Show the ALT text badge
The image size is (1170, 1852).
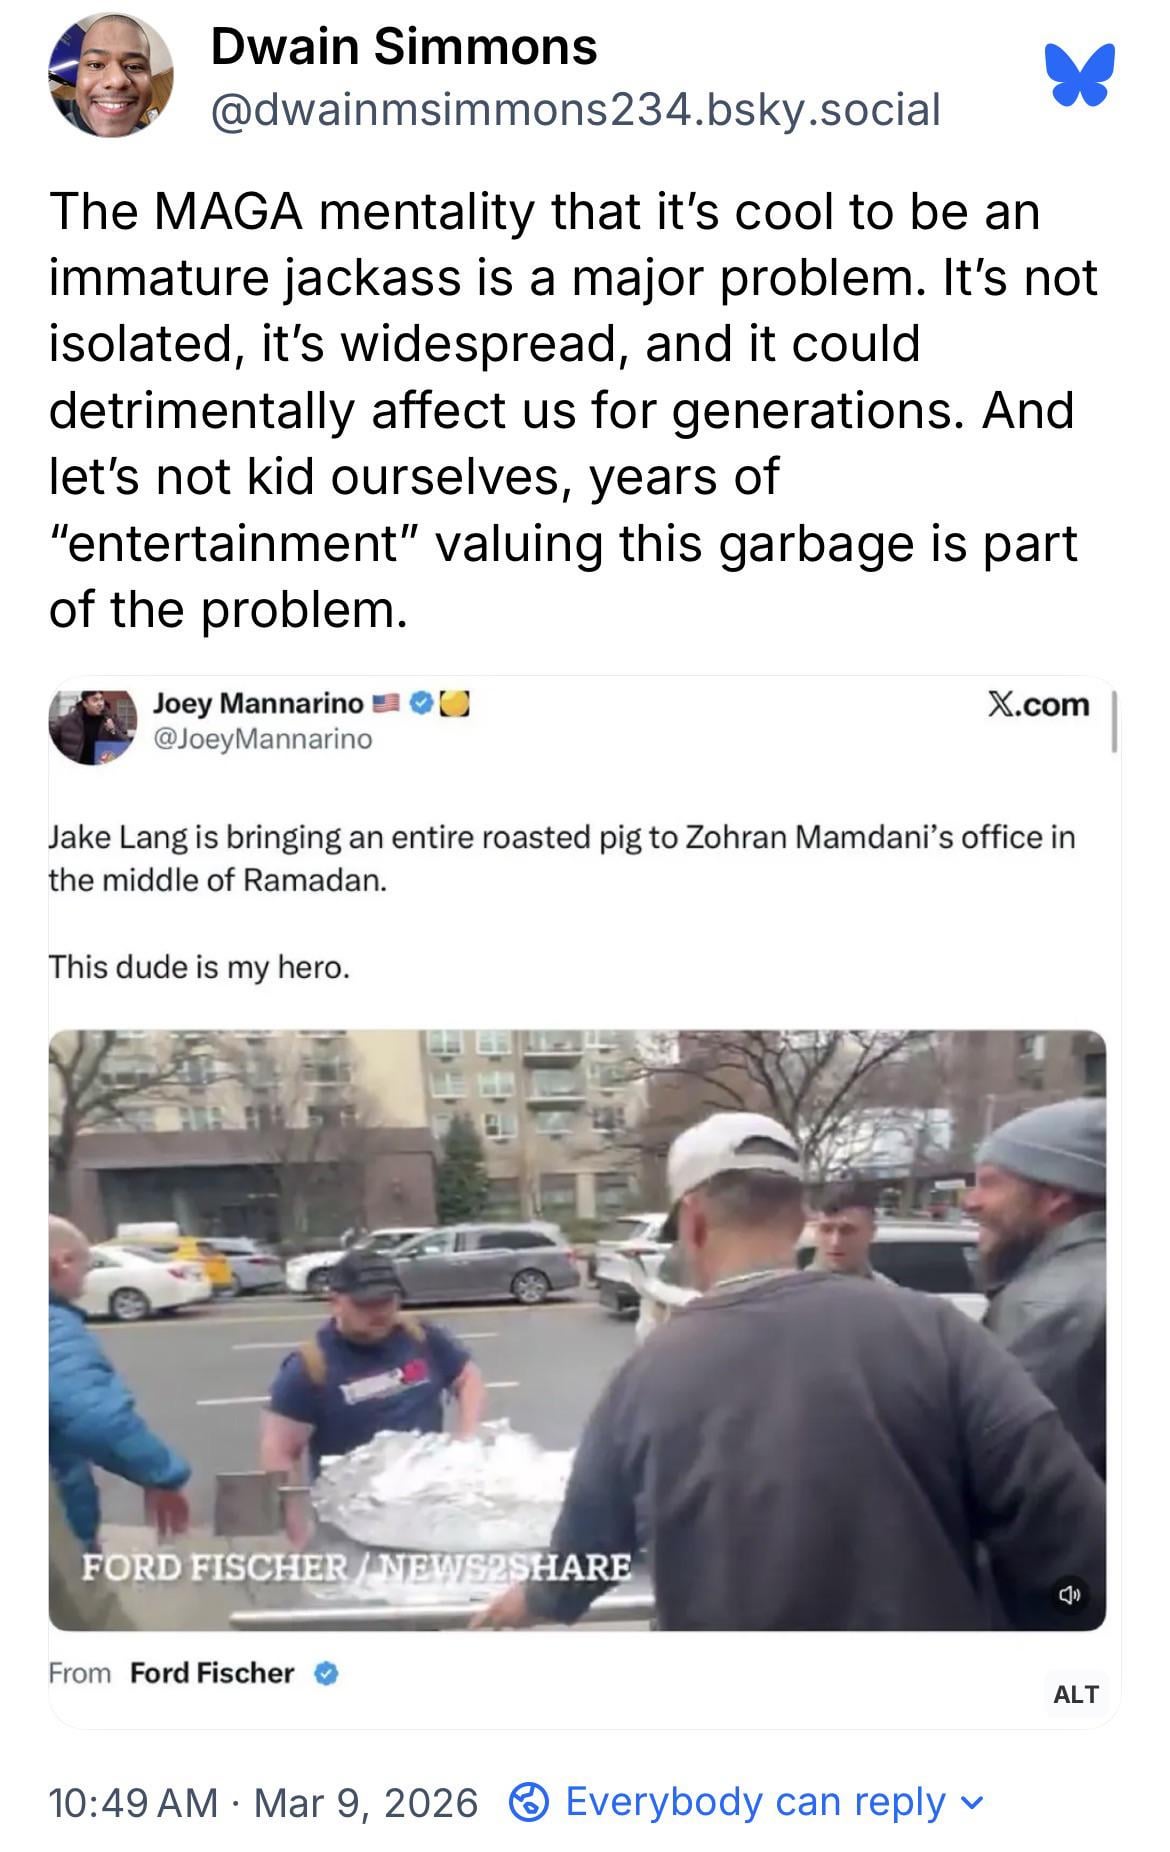click(1076, 1694)
